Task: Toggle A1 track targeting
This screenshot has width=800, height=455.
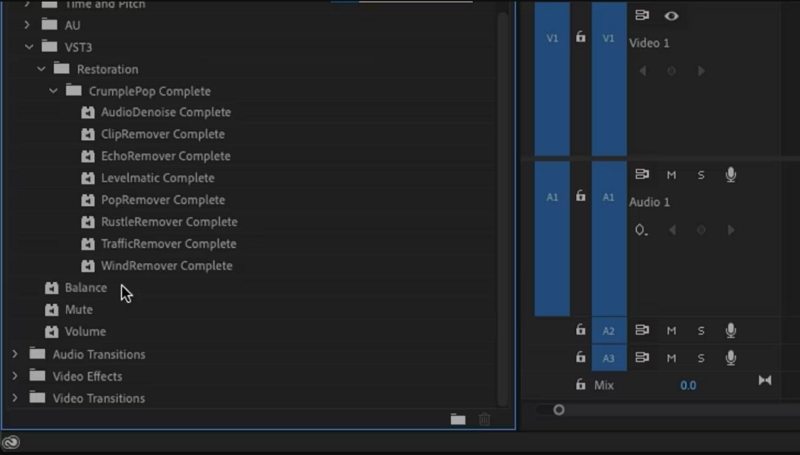Action: [609, 239]
